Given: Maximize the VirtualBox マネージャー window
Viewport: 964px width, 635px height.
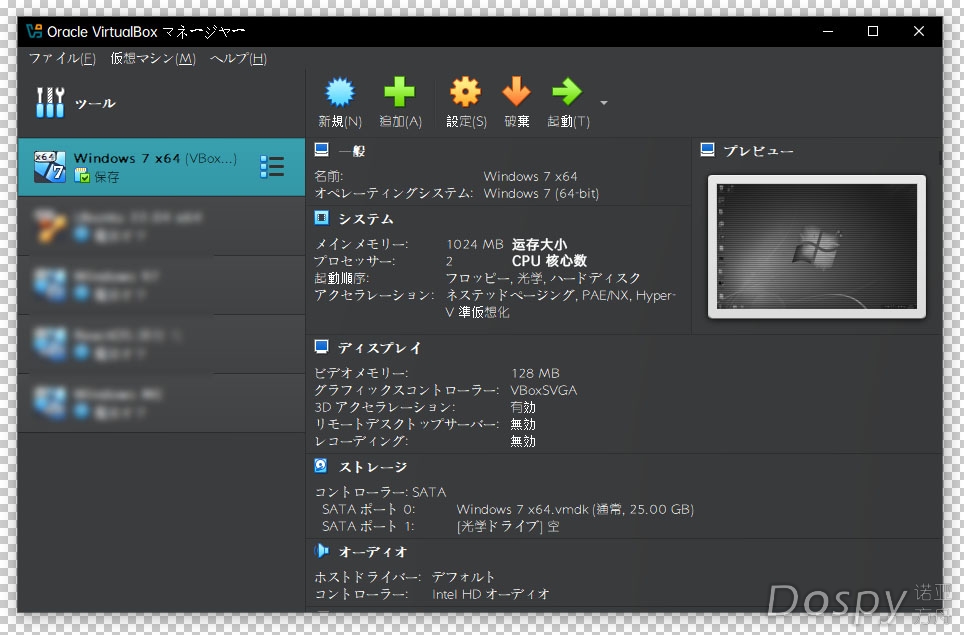Looking at the screenshot, I should (x=873, y=31).
